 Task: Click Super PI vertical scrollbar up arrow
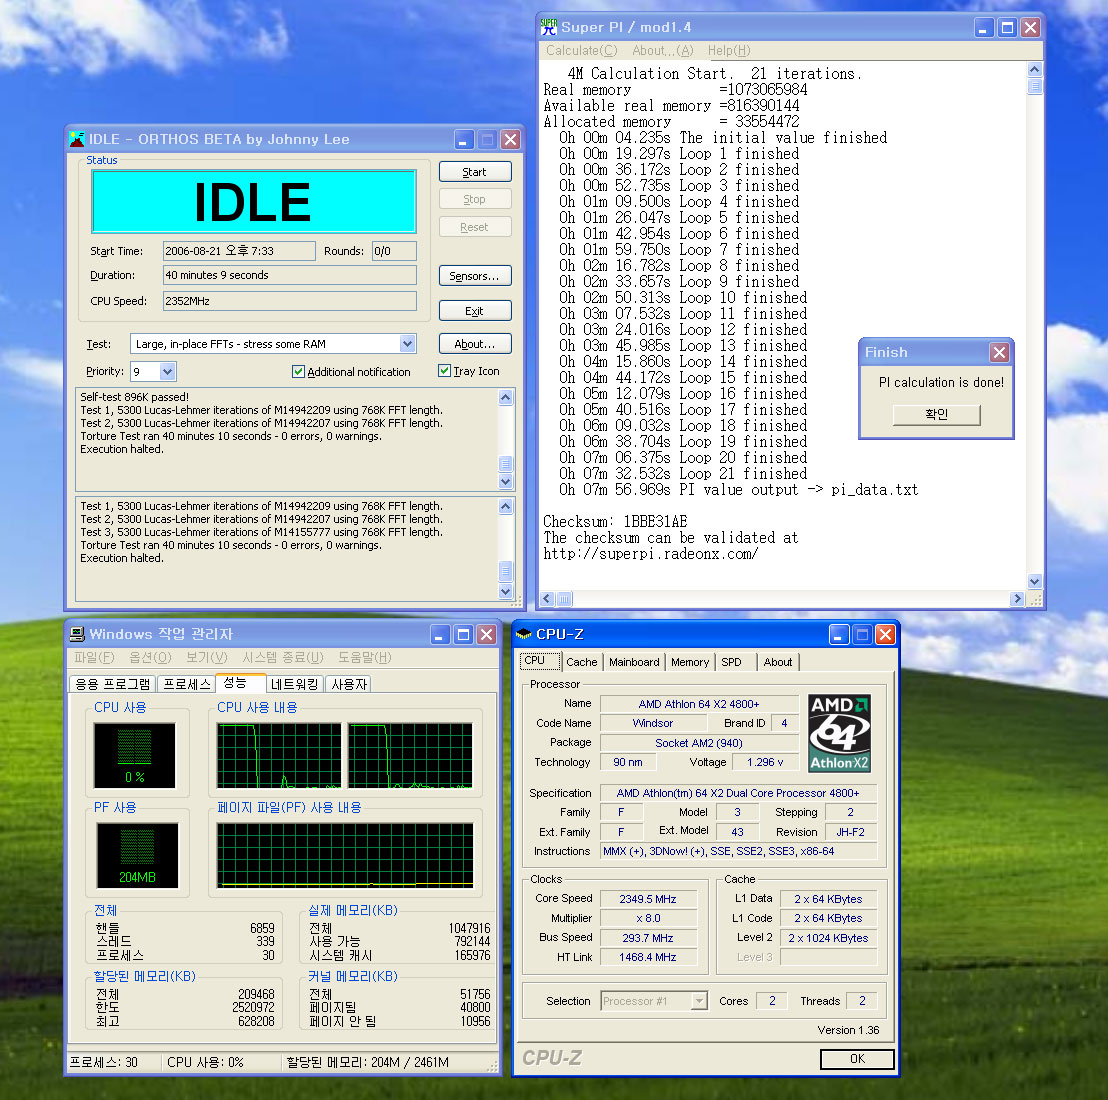click(x=1035, y=69)
